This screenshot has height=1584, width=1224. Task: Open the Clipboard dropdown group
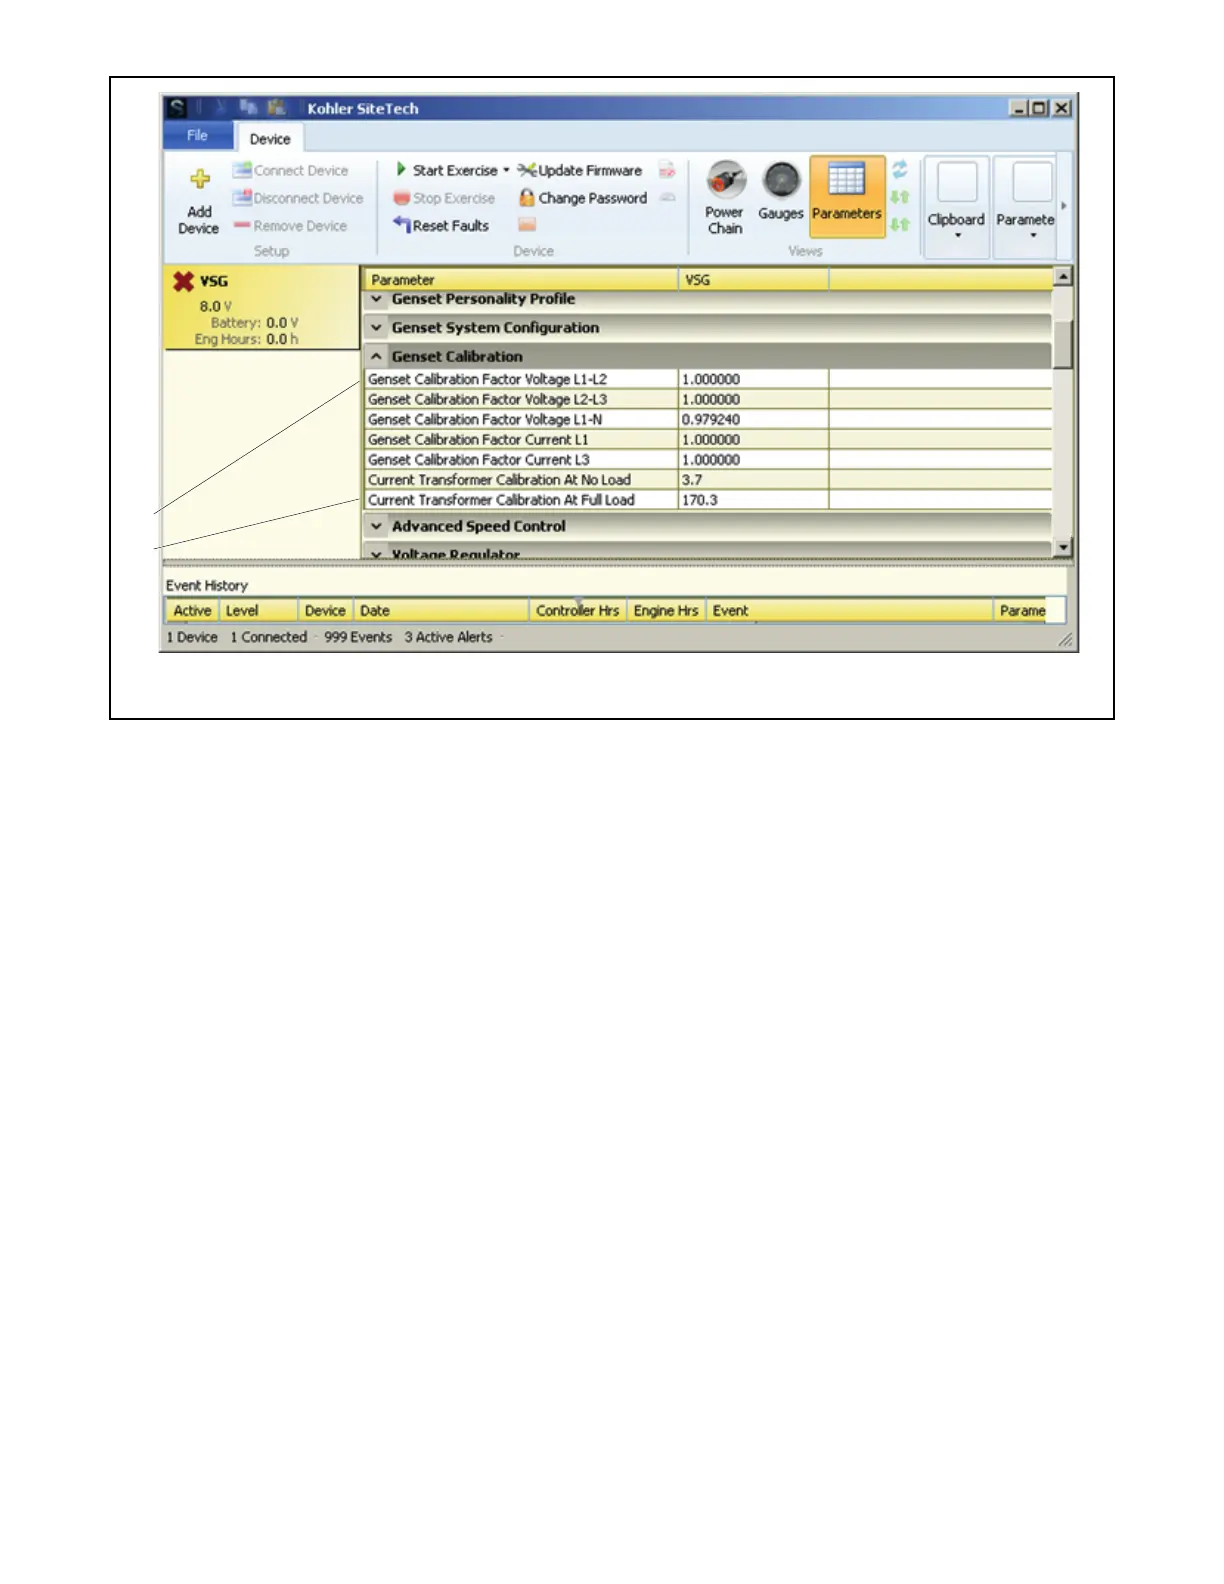coord(956,208)
